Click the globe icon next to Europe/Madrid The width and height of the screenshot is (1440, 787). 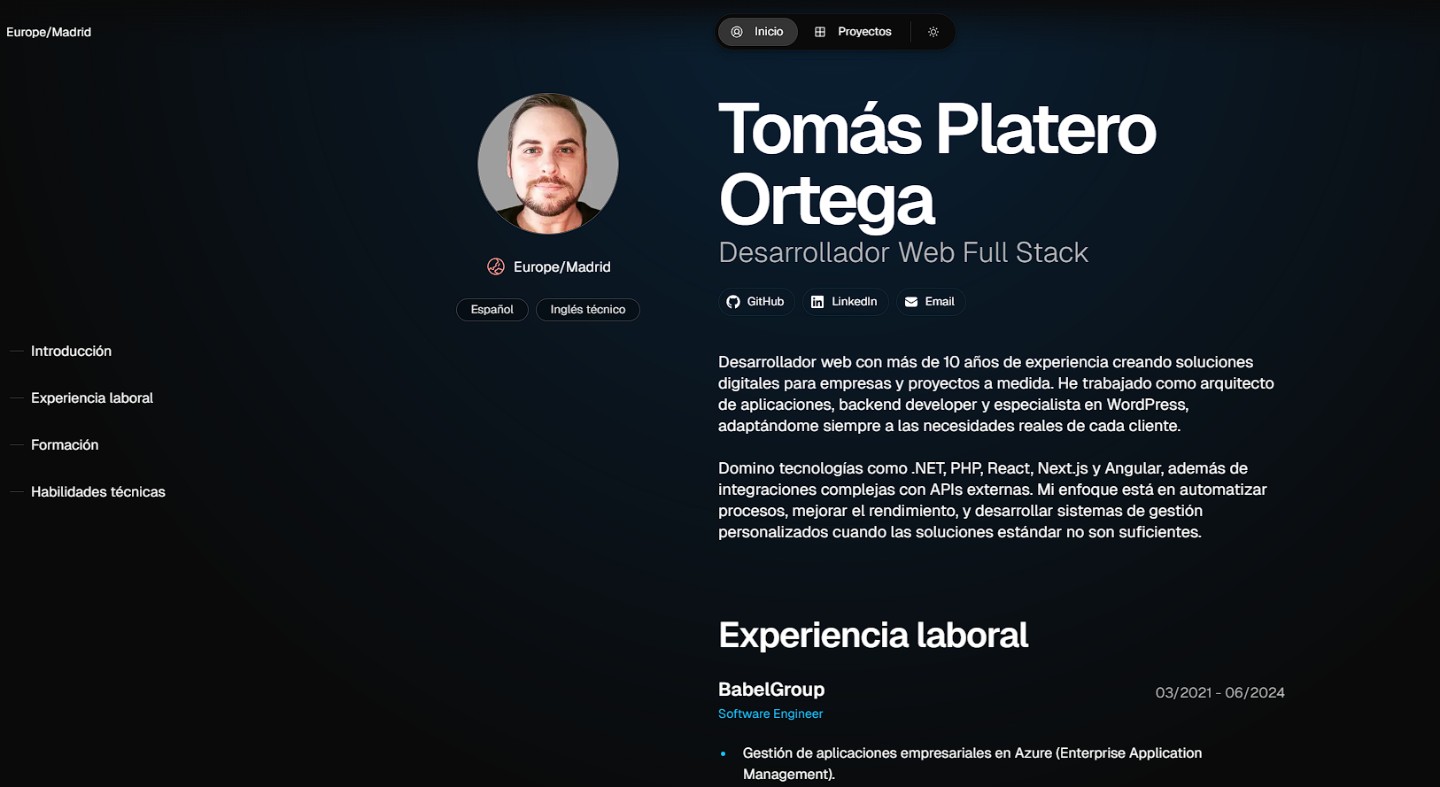tap(495, 266)
